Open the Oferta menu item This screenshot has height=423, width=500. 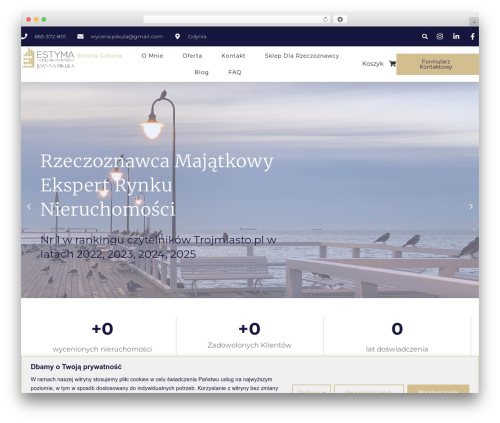coord(192,56)
